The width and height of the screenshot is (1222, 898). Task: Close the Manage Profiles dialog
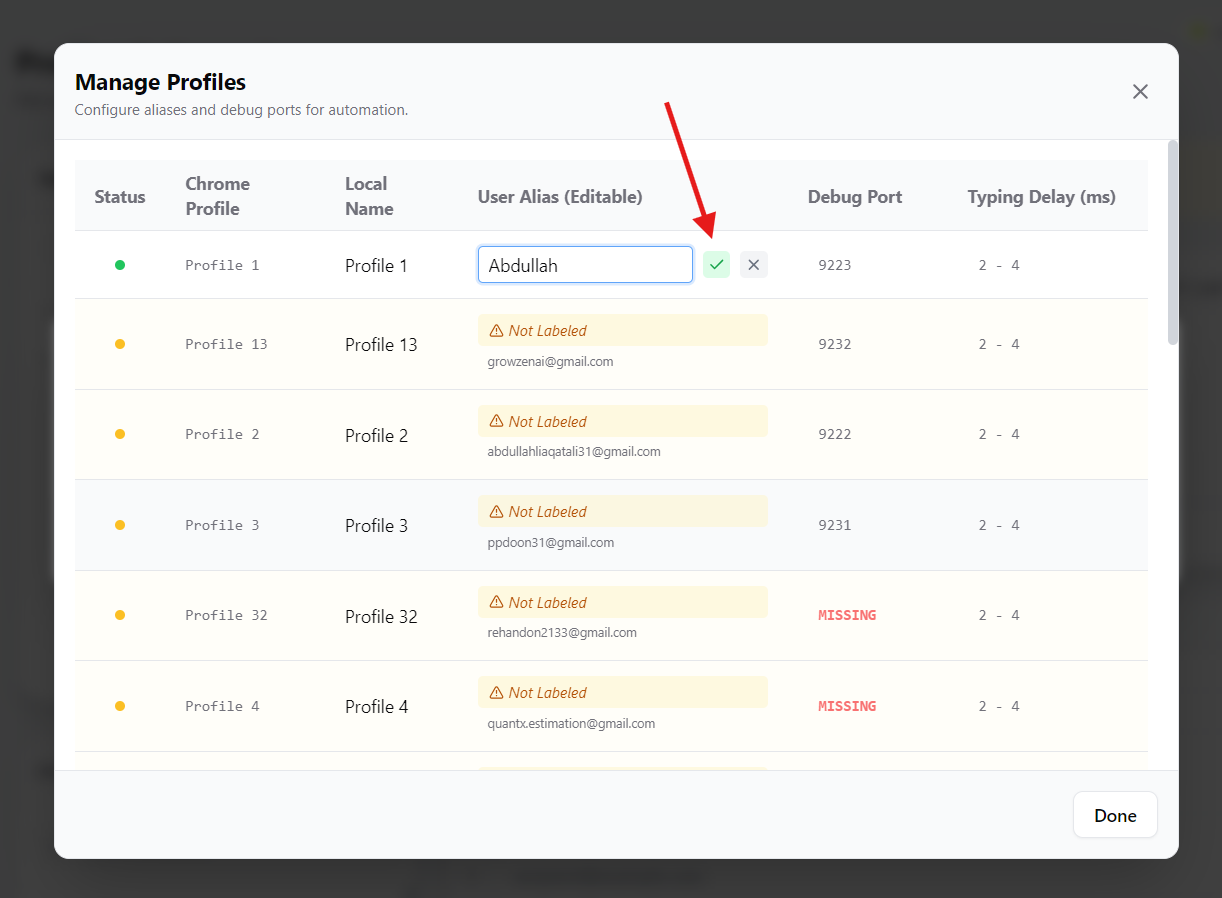pyautogui.click(x=1140, y=92)
